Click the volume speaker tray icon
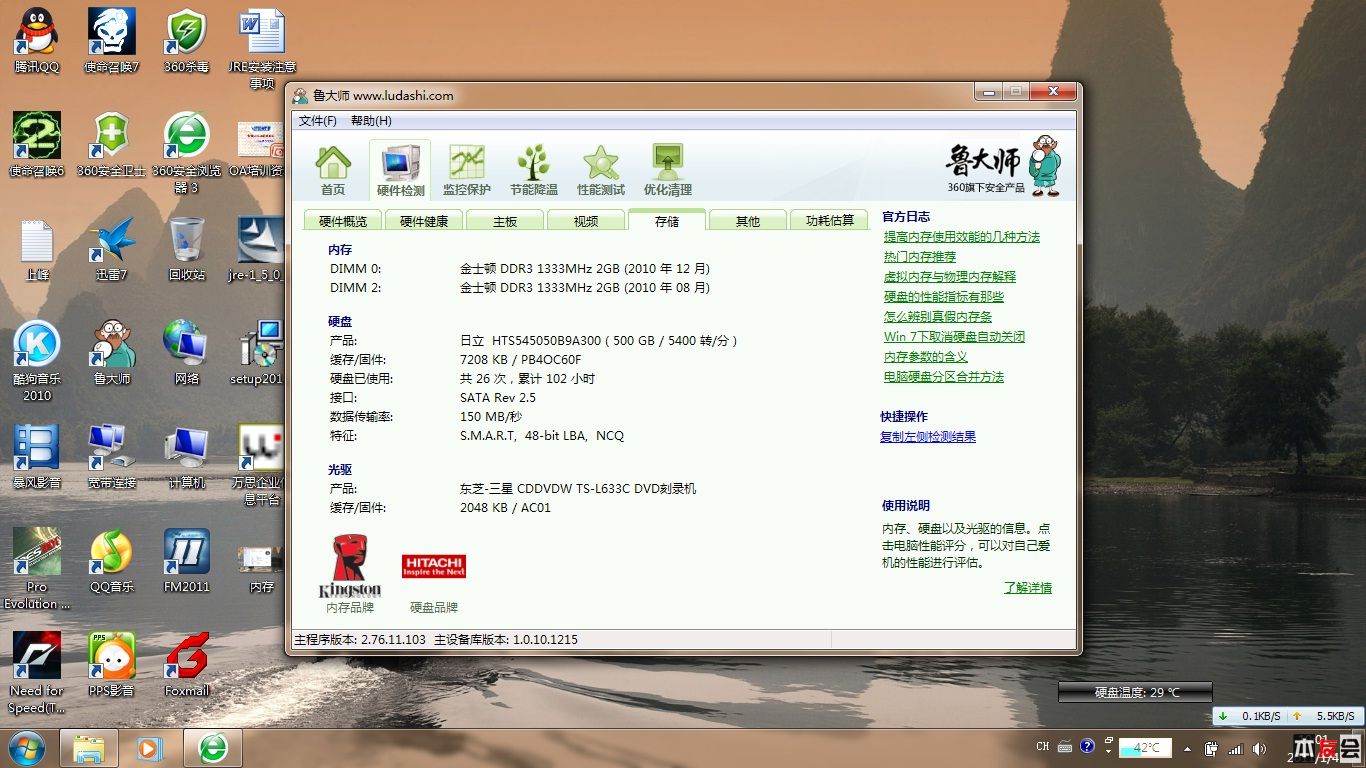The width and height of the screenshot is (1366, 768). [x=1258, y=748]
